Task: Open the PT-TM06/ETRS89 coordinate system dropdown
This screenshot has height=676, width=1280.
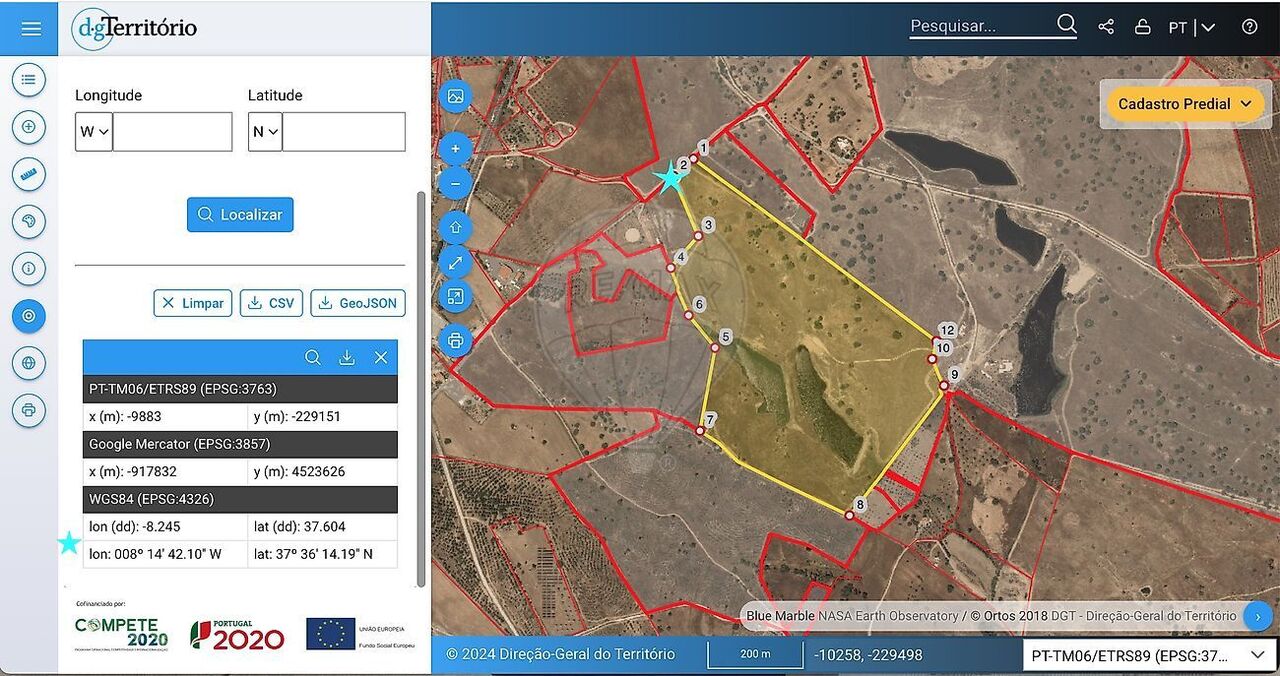Action: click(x=1149, y=656)
